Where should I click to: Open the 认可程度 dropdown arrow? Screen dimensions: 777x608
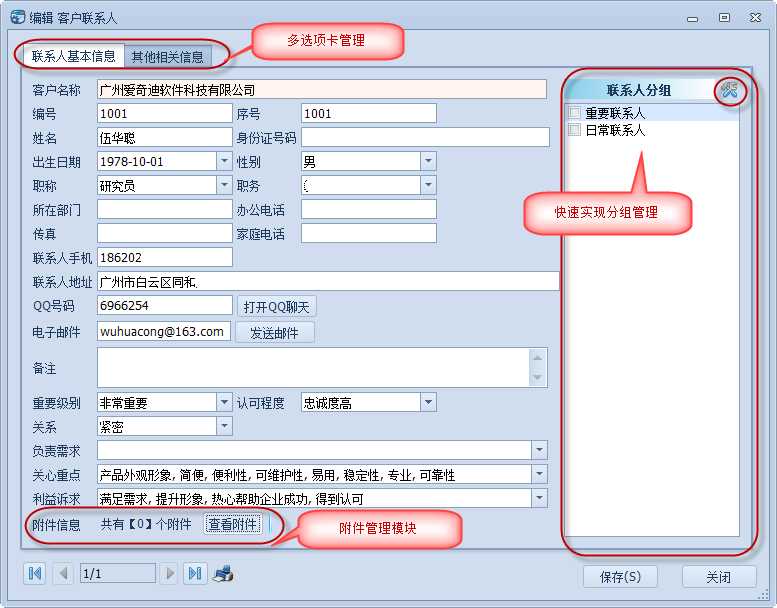point(428,402)
